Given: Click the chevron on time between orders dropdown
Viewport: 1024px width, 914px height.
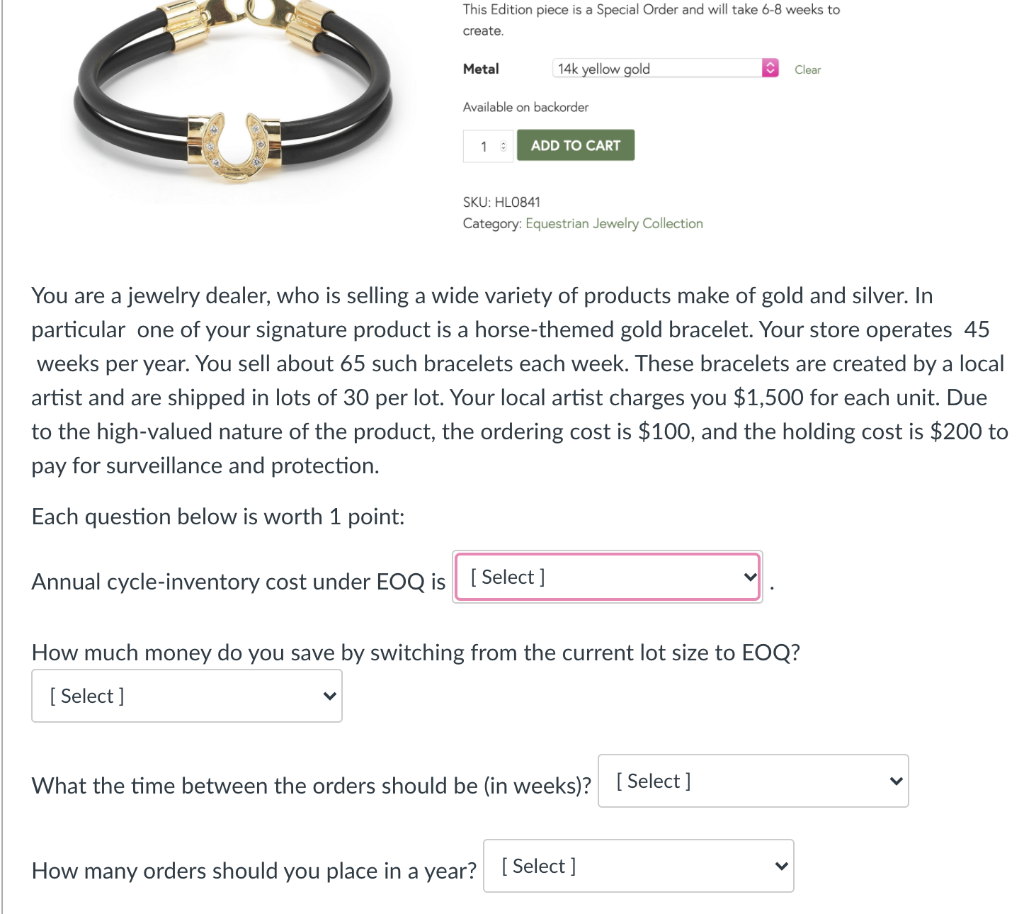Looking at the screenshot, I should coord(894,781).
